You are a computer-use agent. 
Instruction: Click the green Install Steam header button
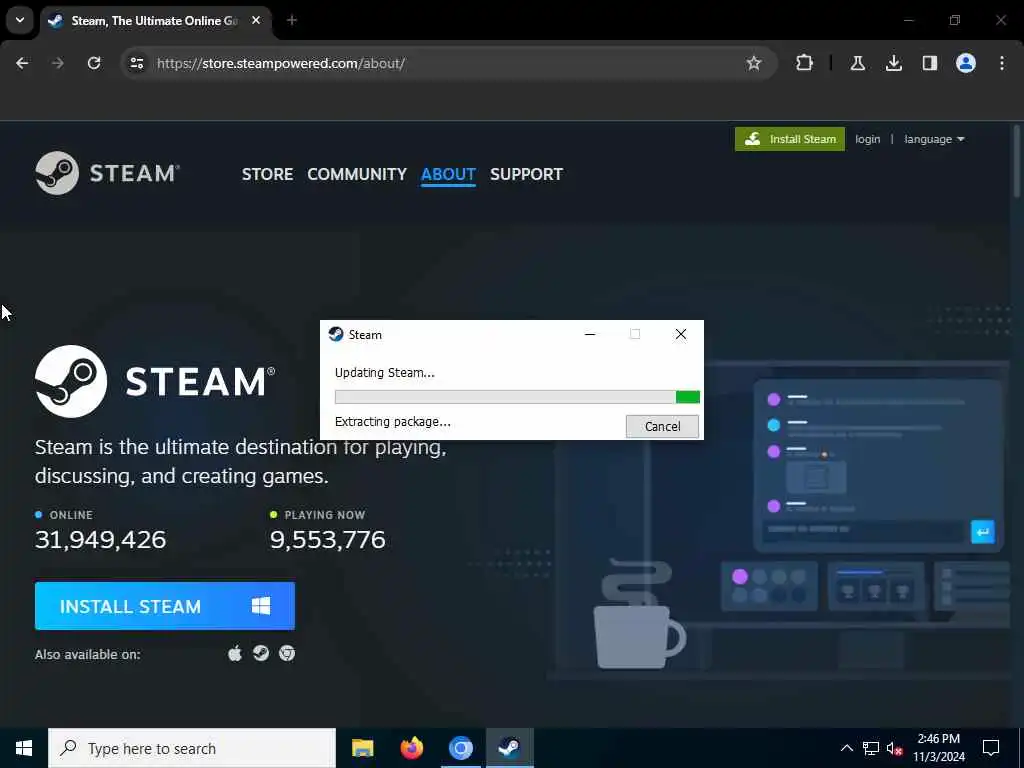(x=790, y=139)
